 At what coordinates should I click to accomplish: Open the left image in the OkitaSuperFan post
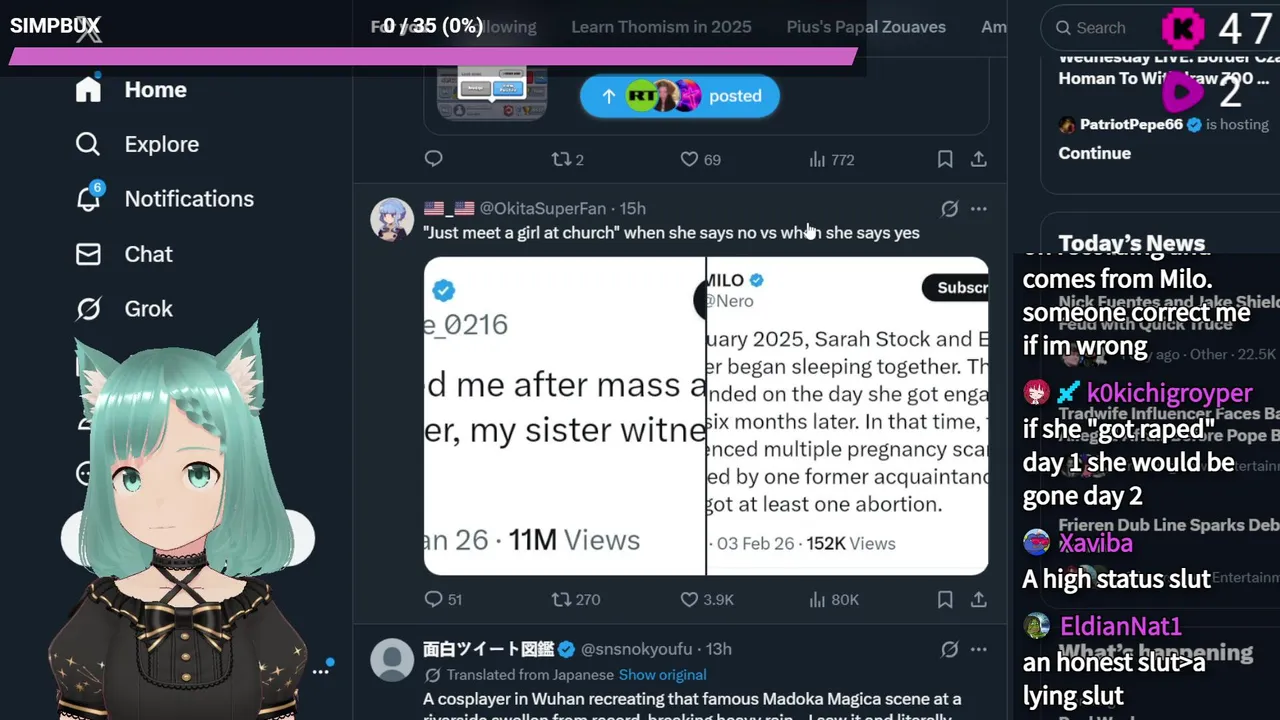click(565, 415)
